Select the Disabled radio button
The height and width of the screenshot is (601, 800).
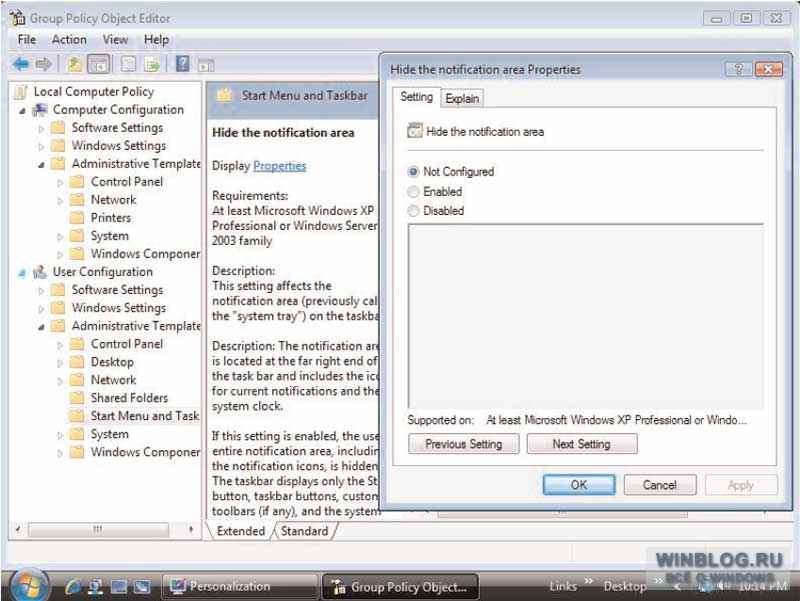pos(413,211)
